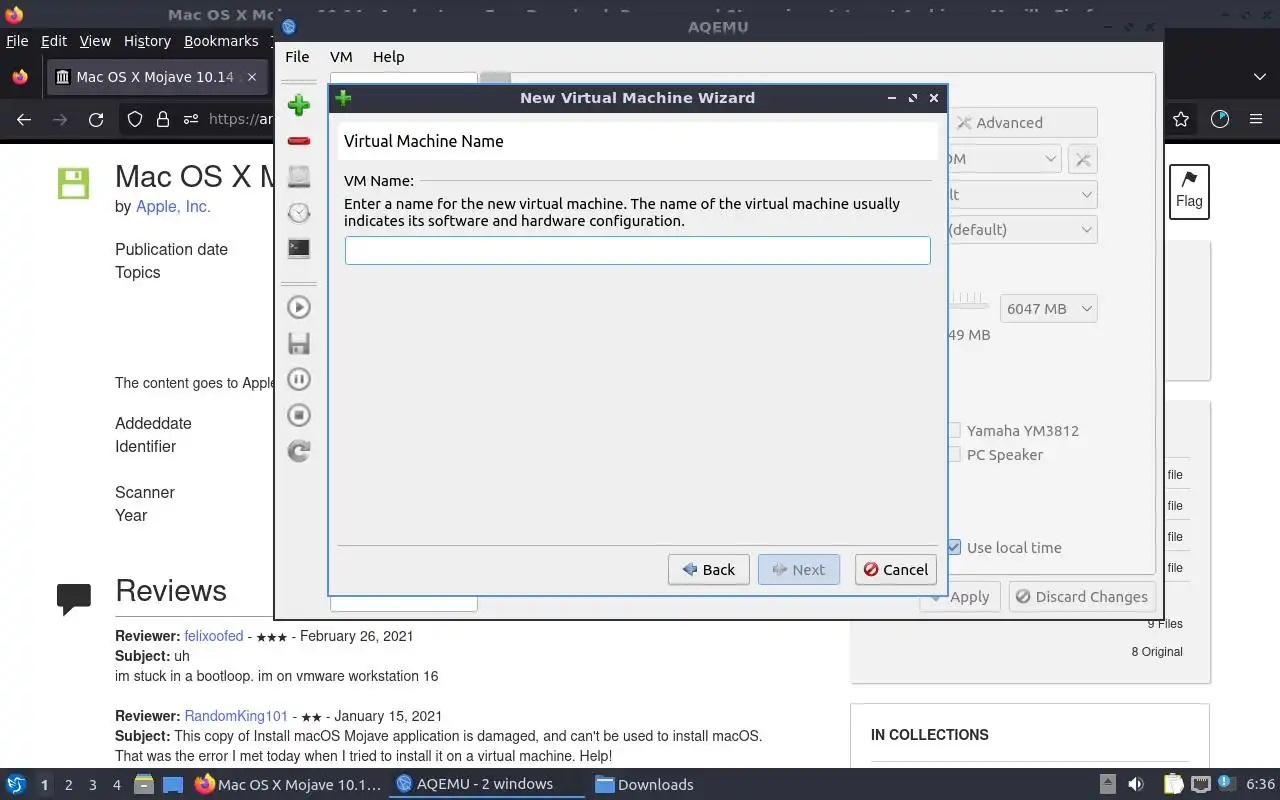Stop the VM with stop icon
This screenshot has width=1280, height=800.
tap(298, 415)
